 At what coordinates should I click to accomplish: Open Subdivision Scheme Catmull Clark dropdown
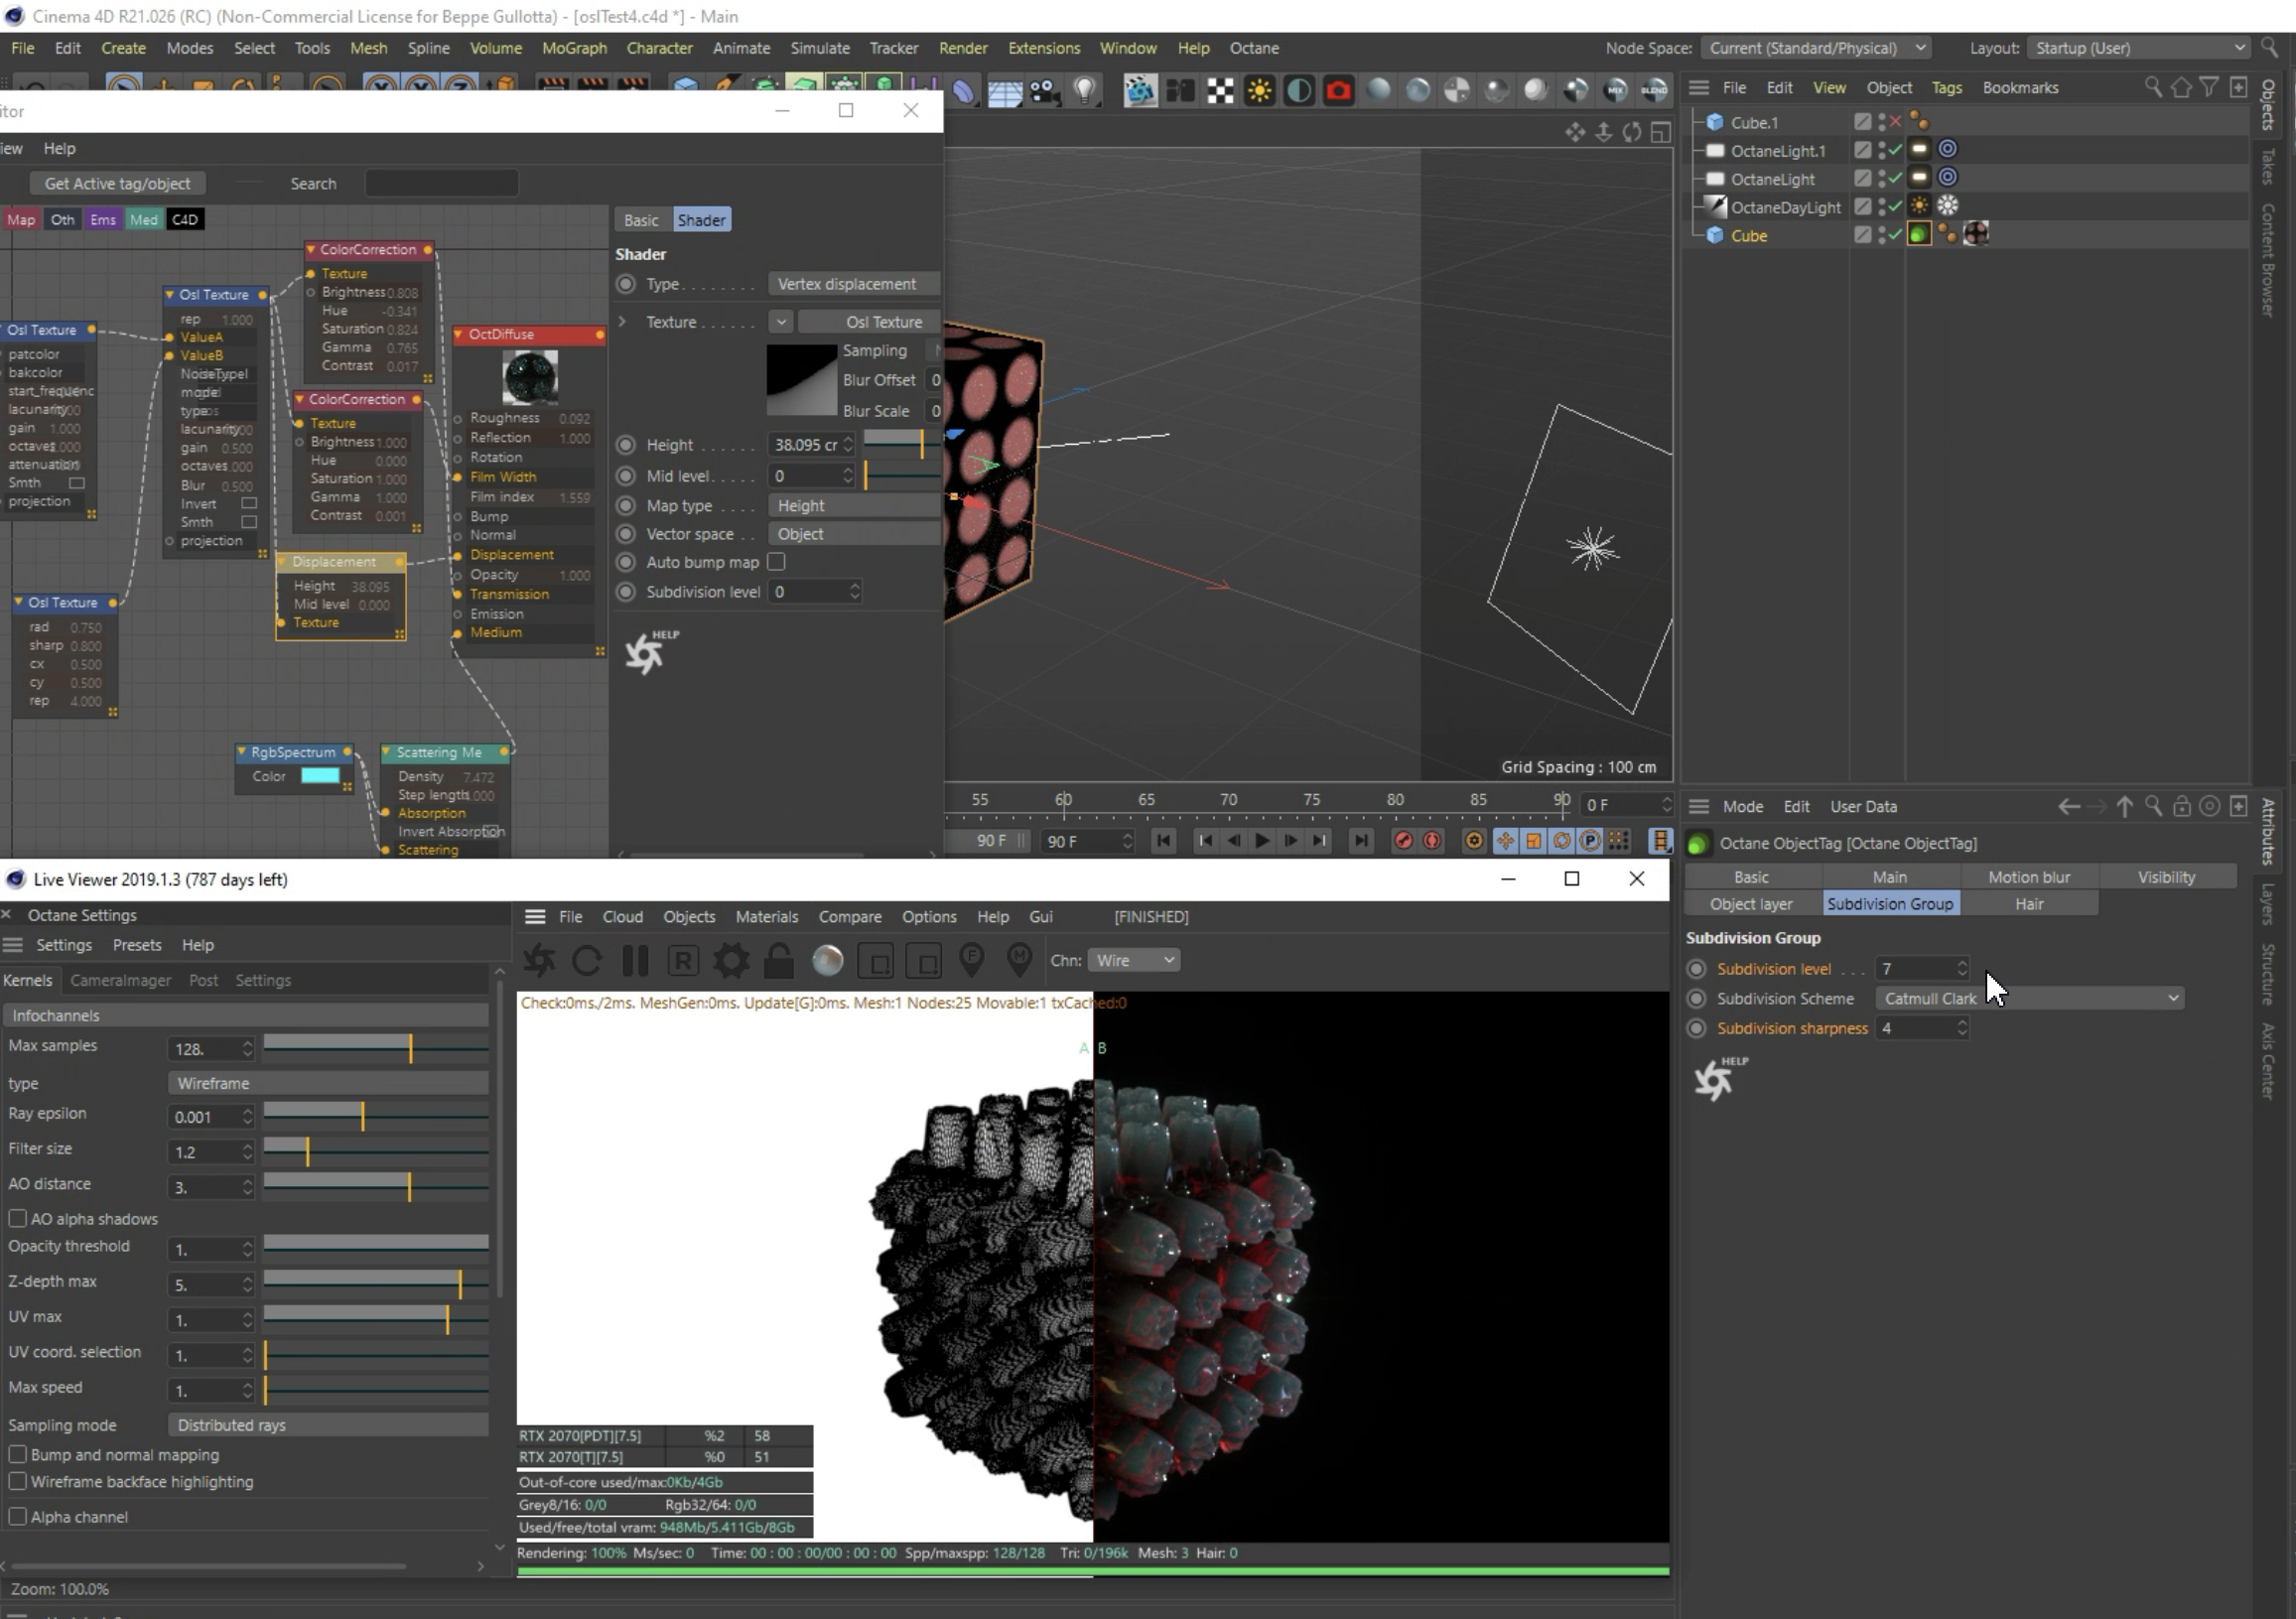[x=2031, y=998]
